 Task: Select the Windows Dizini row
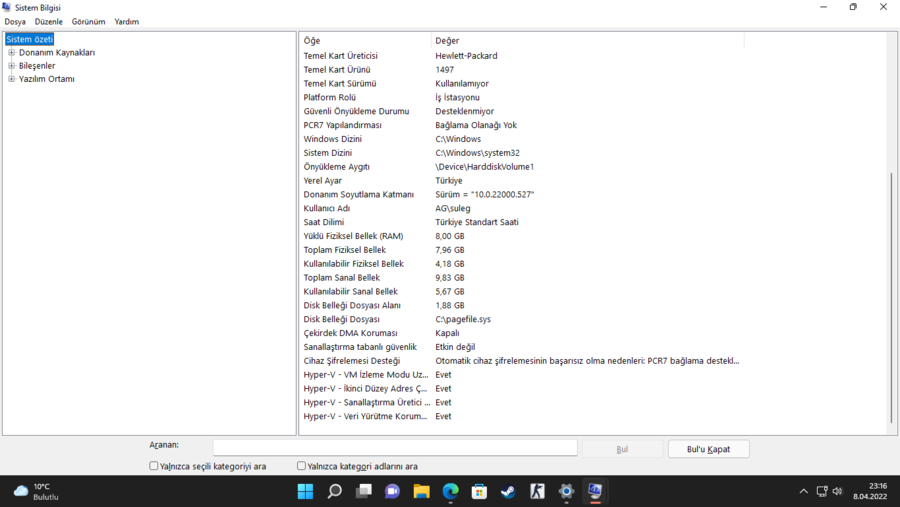coord(522,139)
